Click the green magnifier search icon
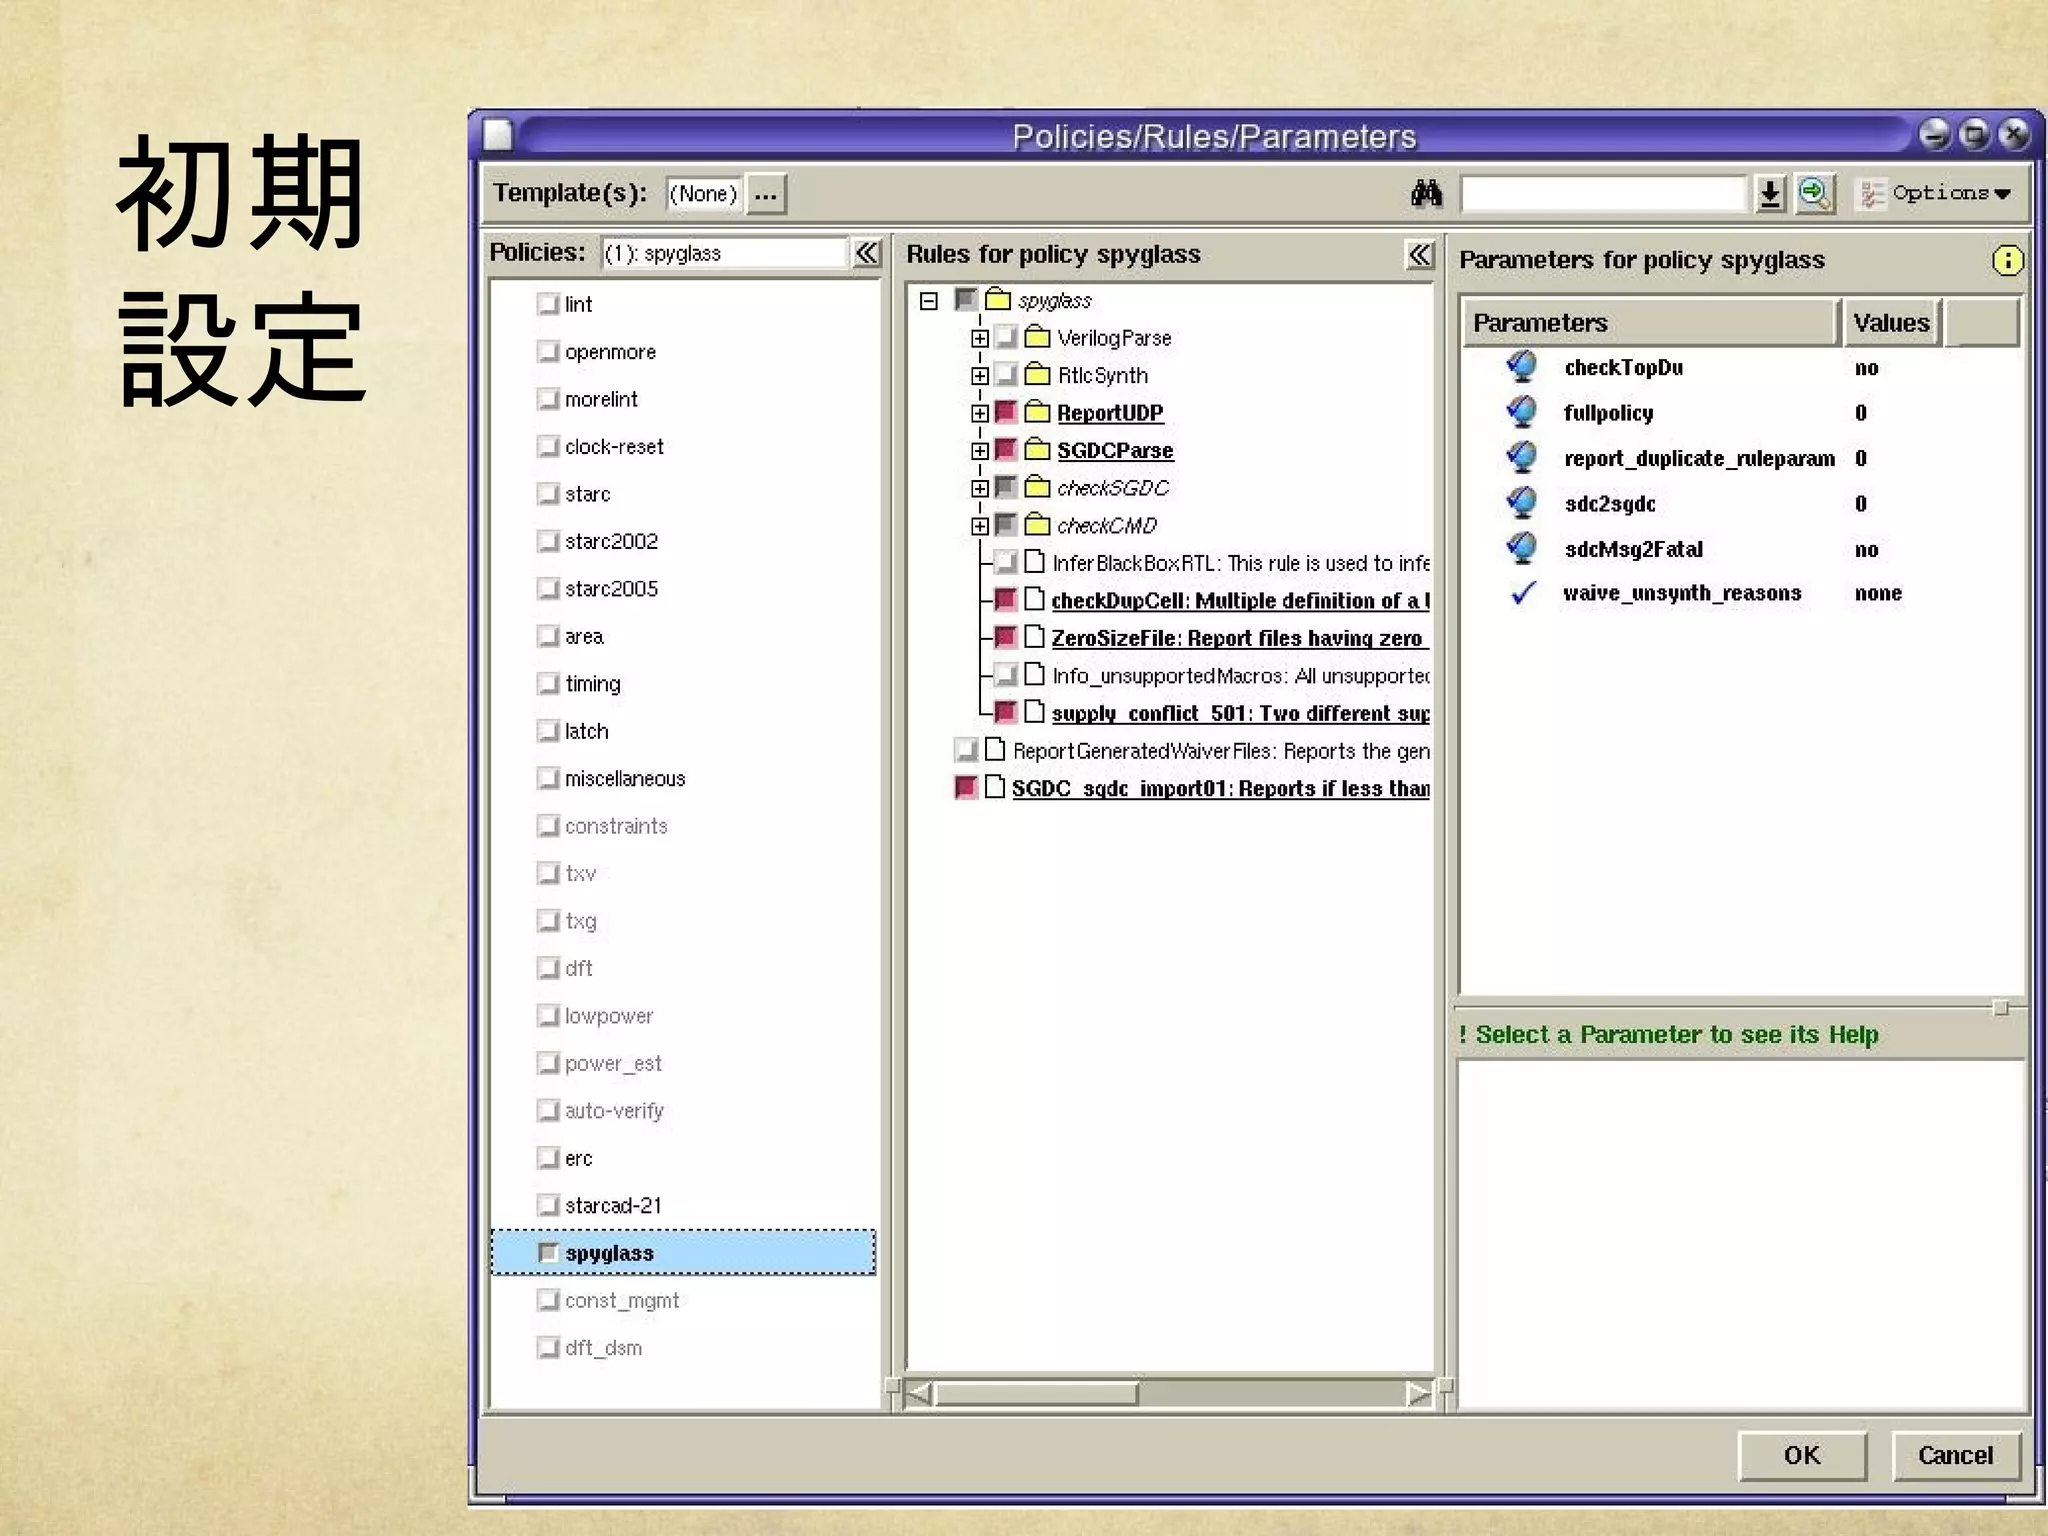 point(1814,193)
